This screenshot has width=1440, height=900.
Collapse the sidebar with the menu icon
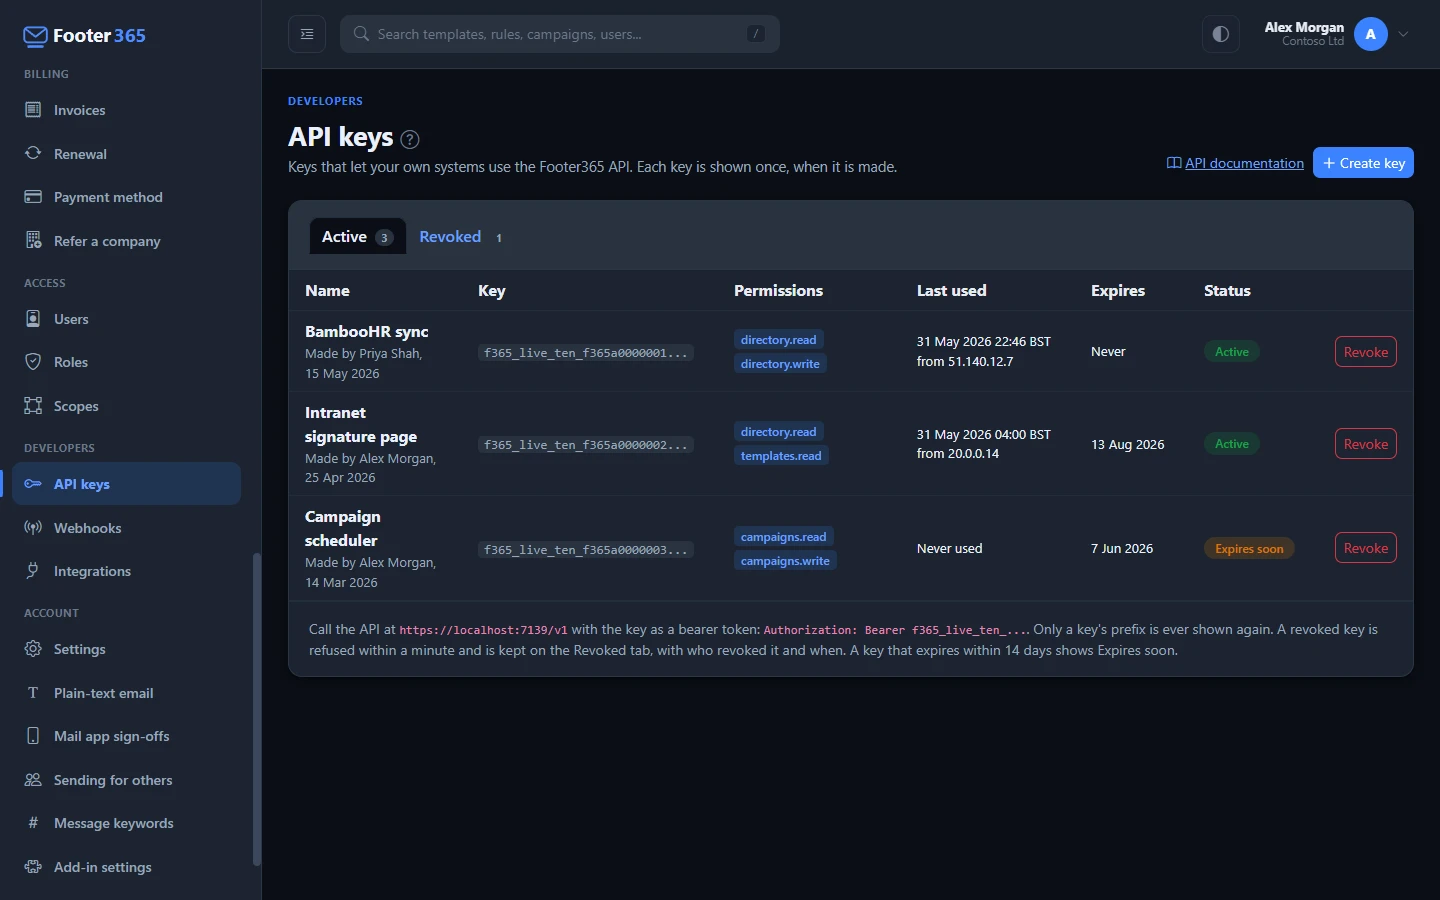pyautogui.click(x=307, y=34)
